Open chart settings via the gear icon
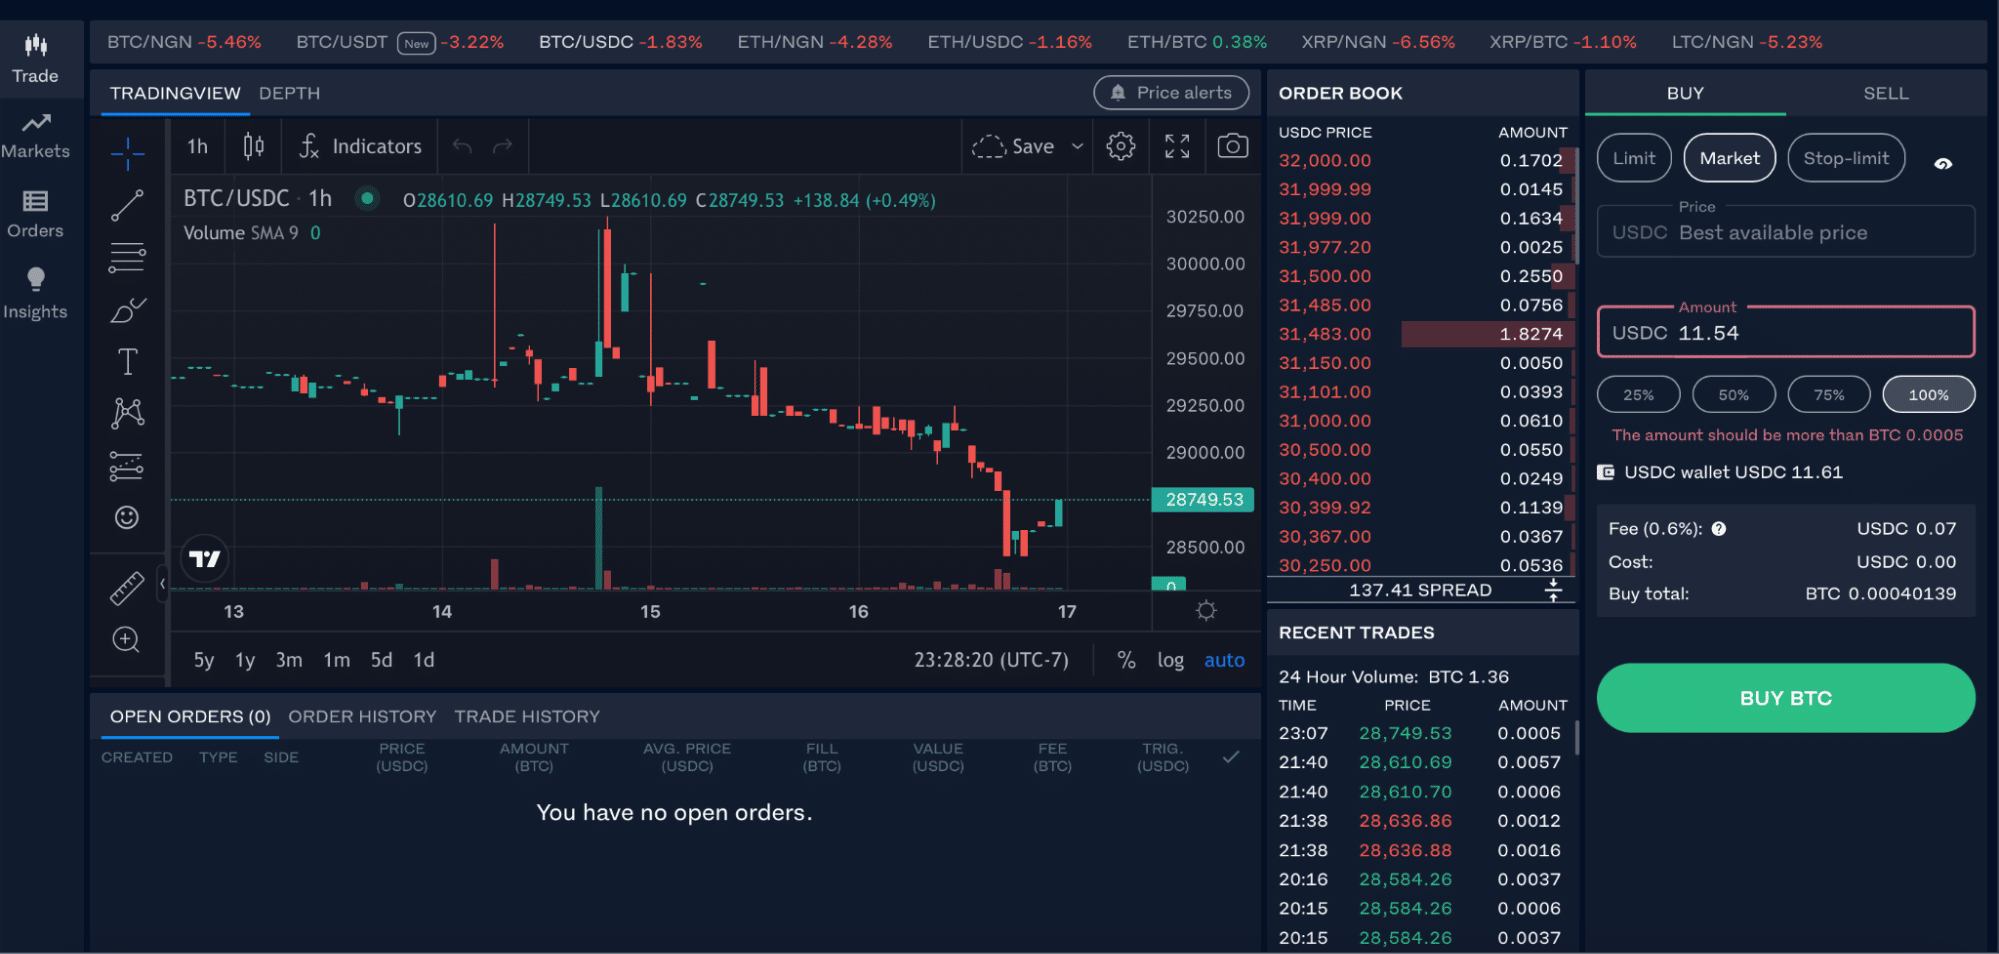 click(x=1120, y=146)
